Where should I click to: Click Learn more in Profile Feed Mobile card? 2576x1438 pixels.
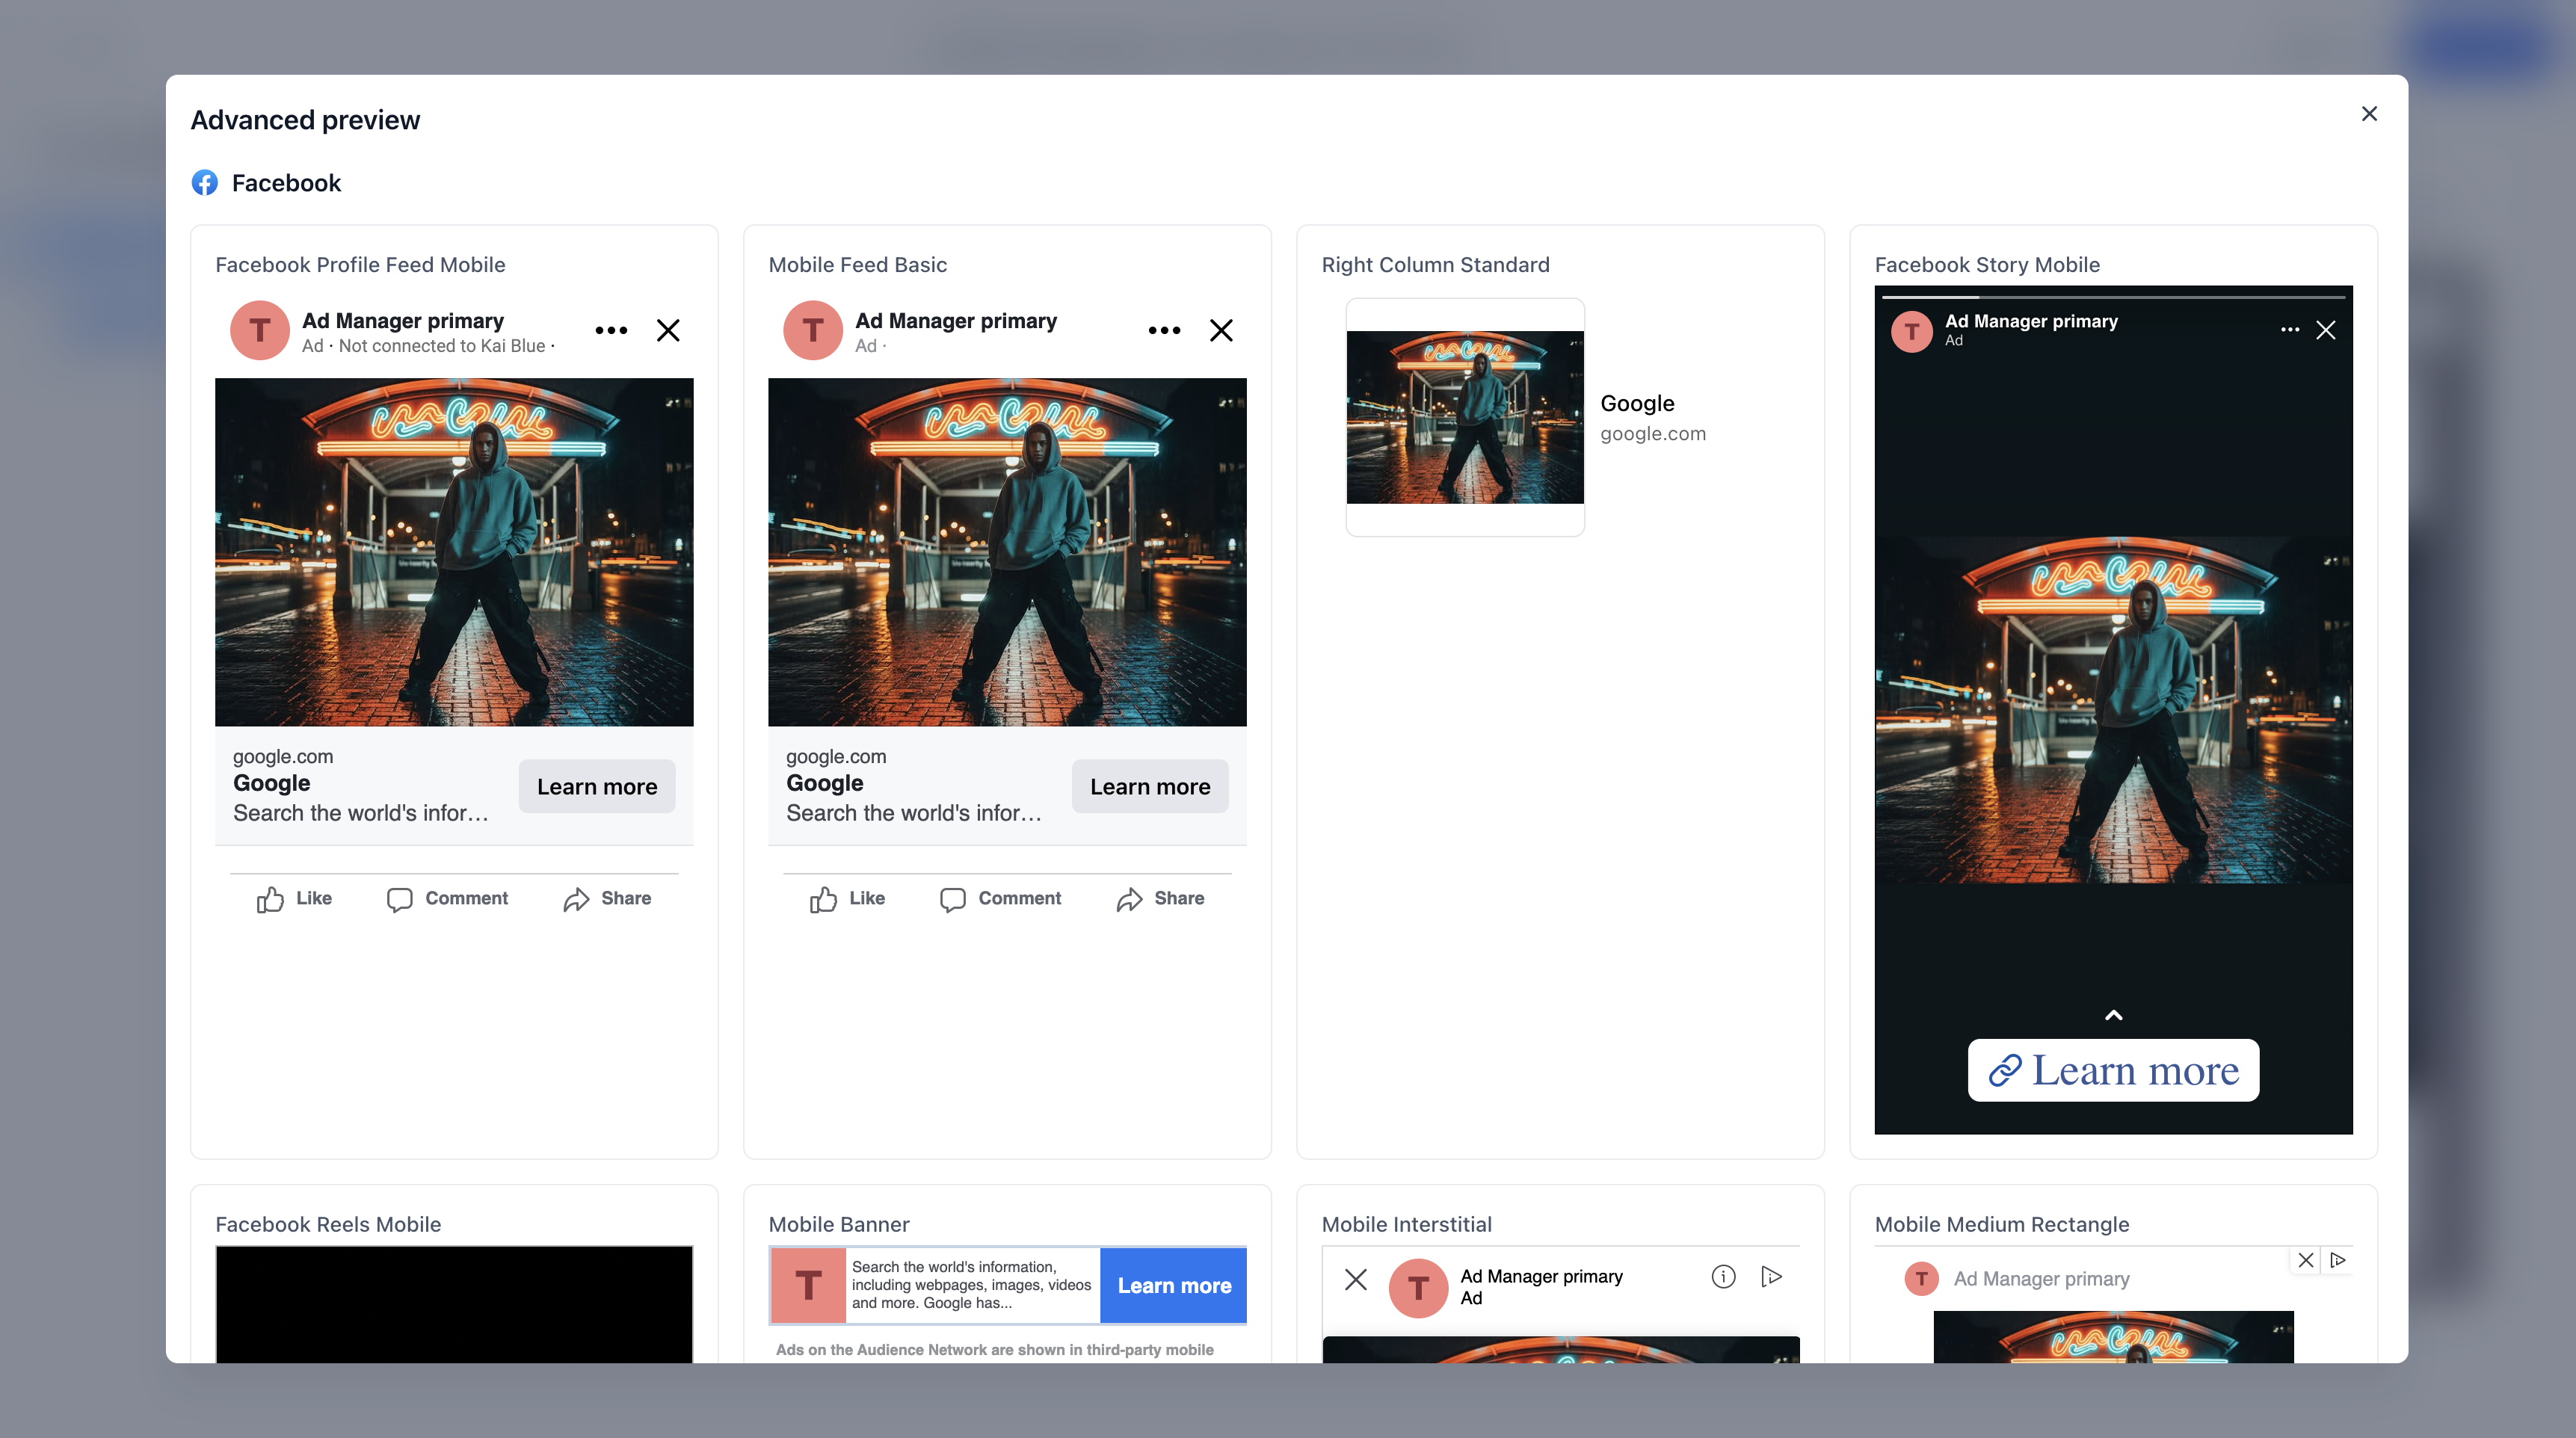click(x=596, y=786)
